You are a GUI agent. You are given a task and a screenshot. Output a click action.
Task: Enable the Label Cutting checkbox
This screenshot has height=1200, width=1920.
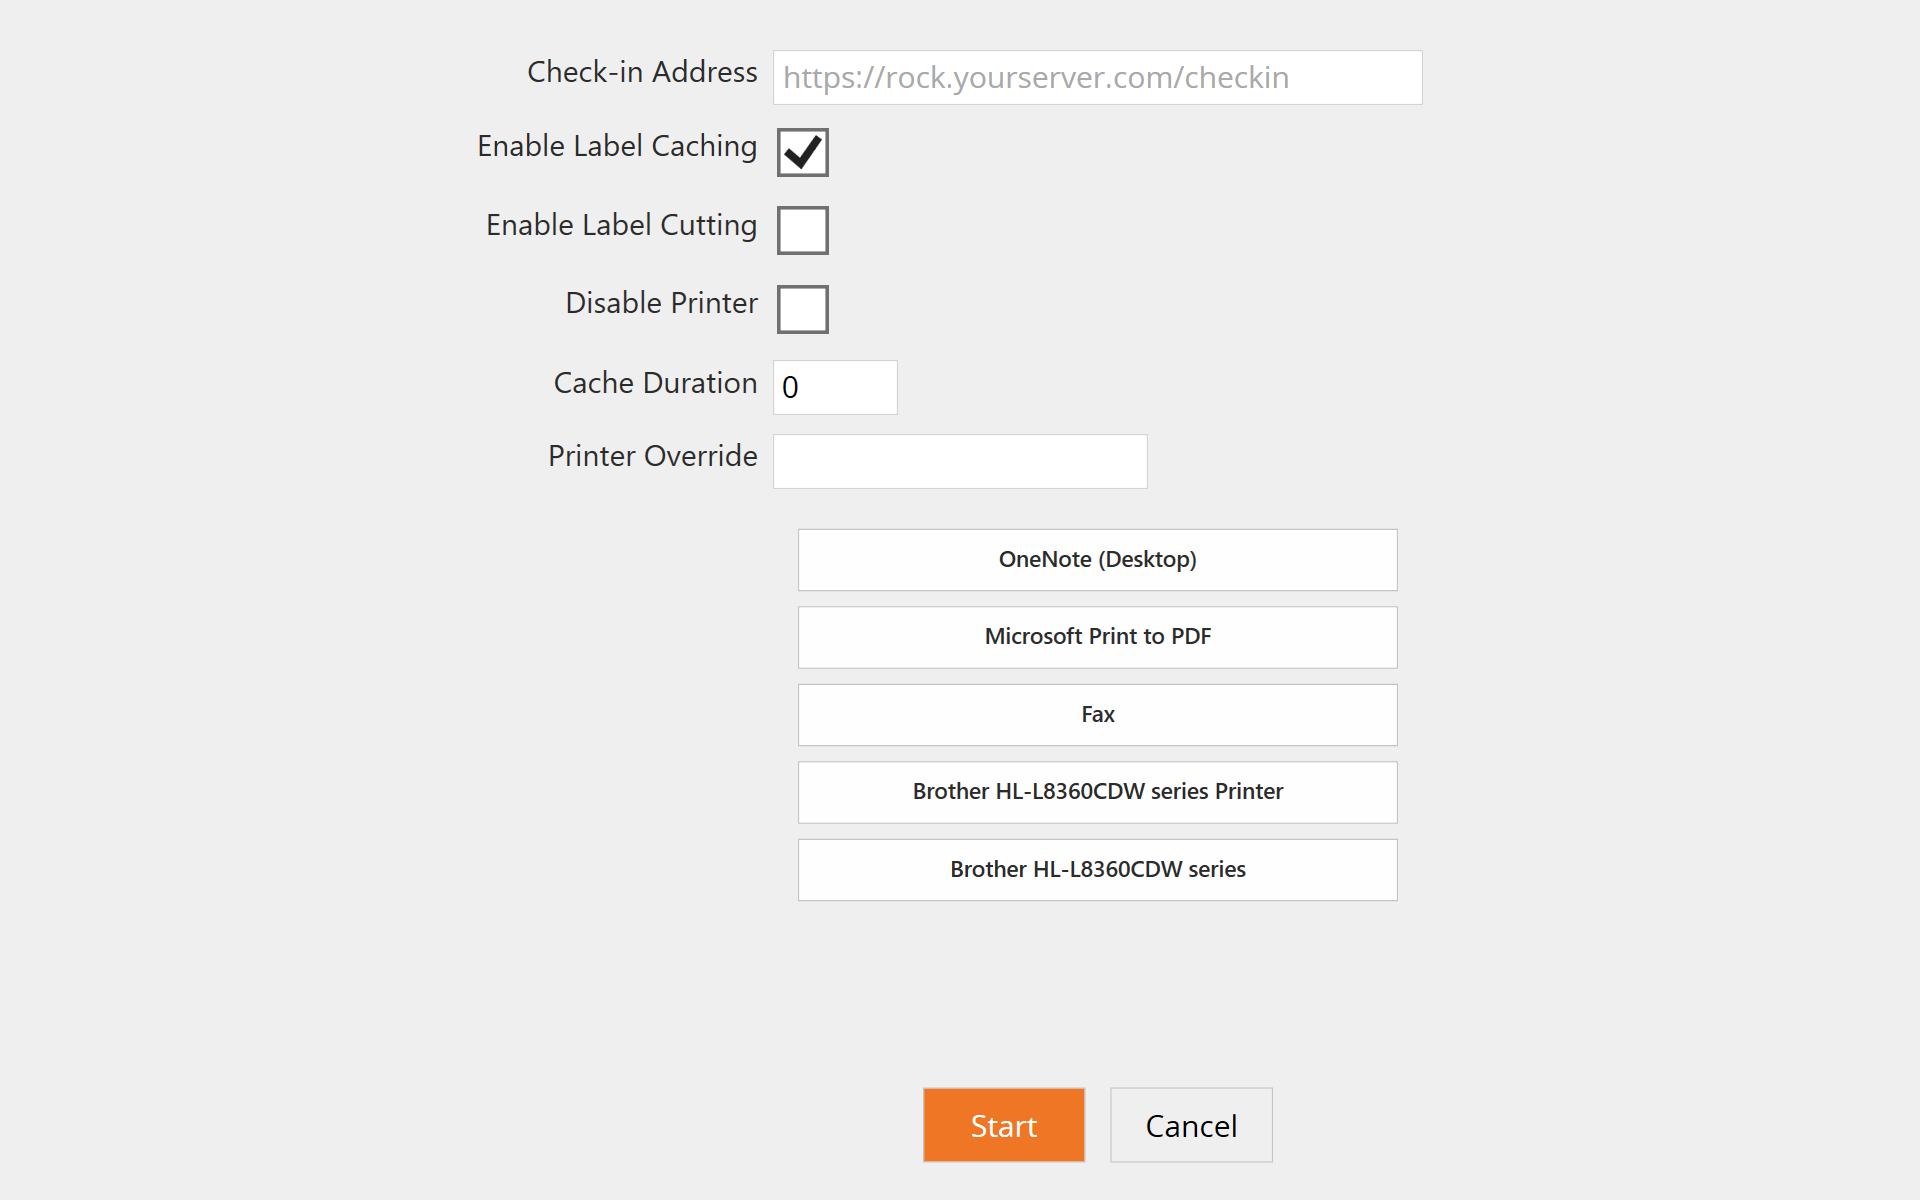click(x=803, y=231)
